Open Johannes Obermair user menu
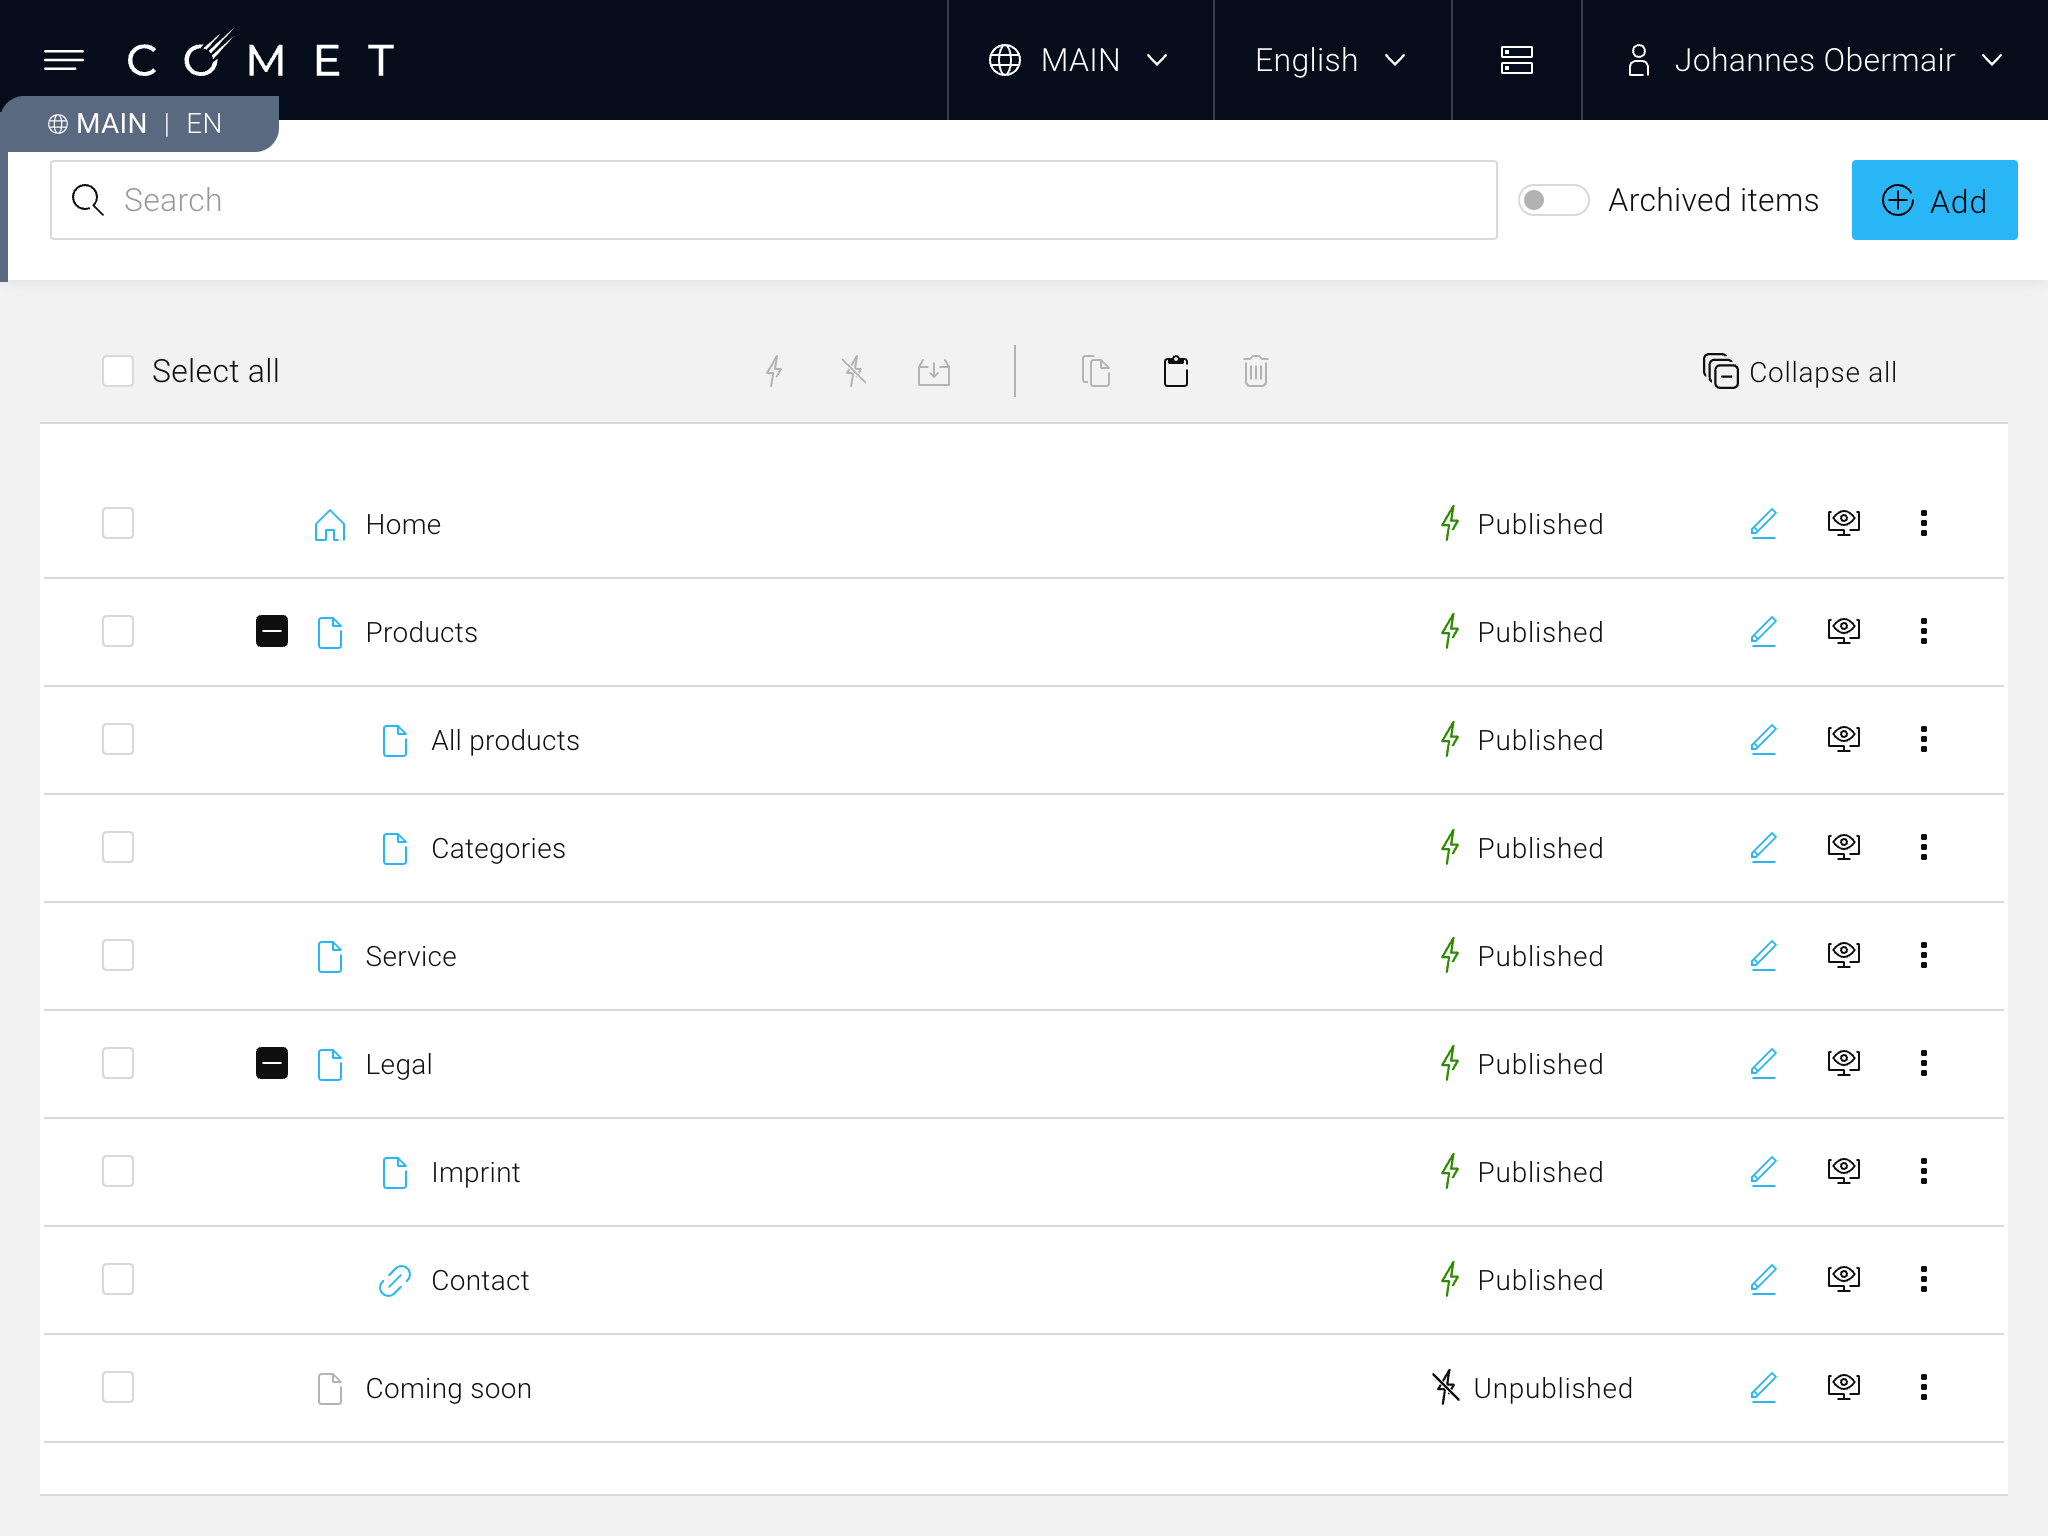Viewport: 2048px width, 1536px height. (x=1814, y=60)
